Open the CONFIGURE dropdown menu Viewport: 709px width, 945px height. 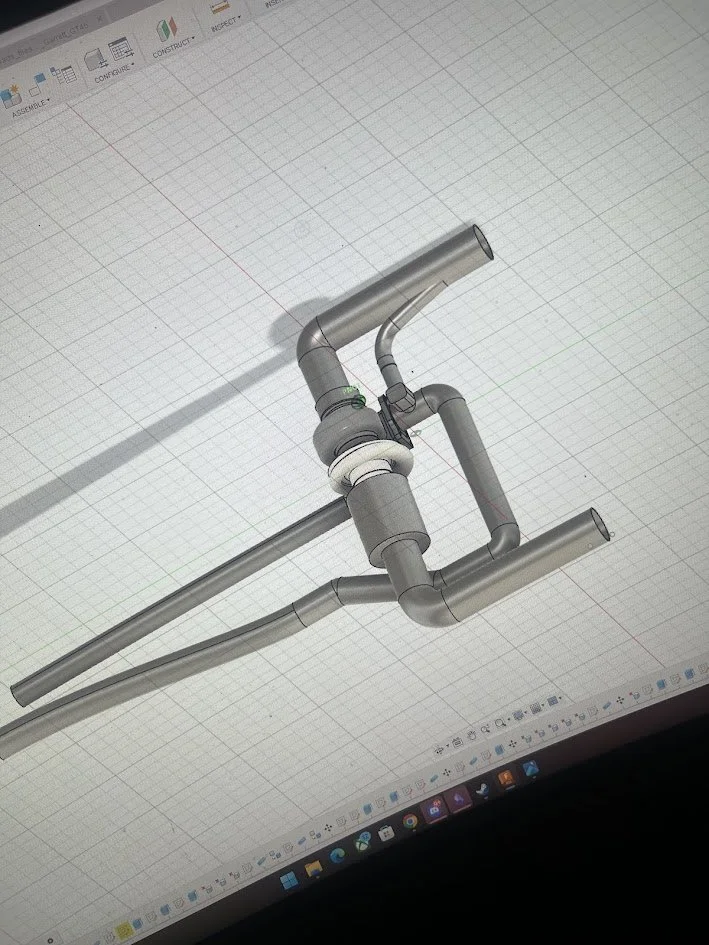click(114, 73)
